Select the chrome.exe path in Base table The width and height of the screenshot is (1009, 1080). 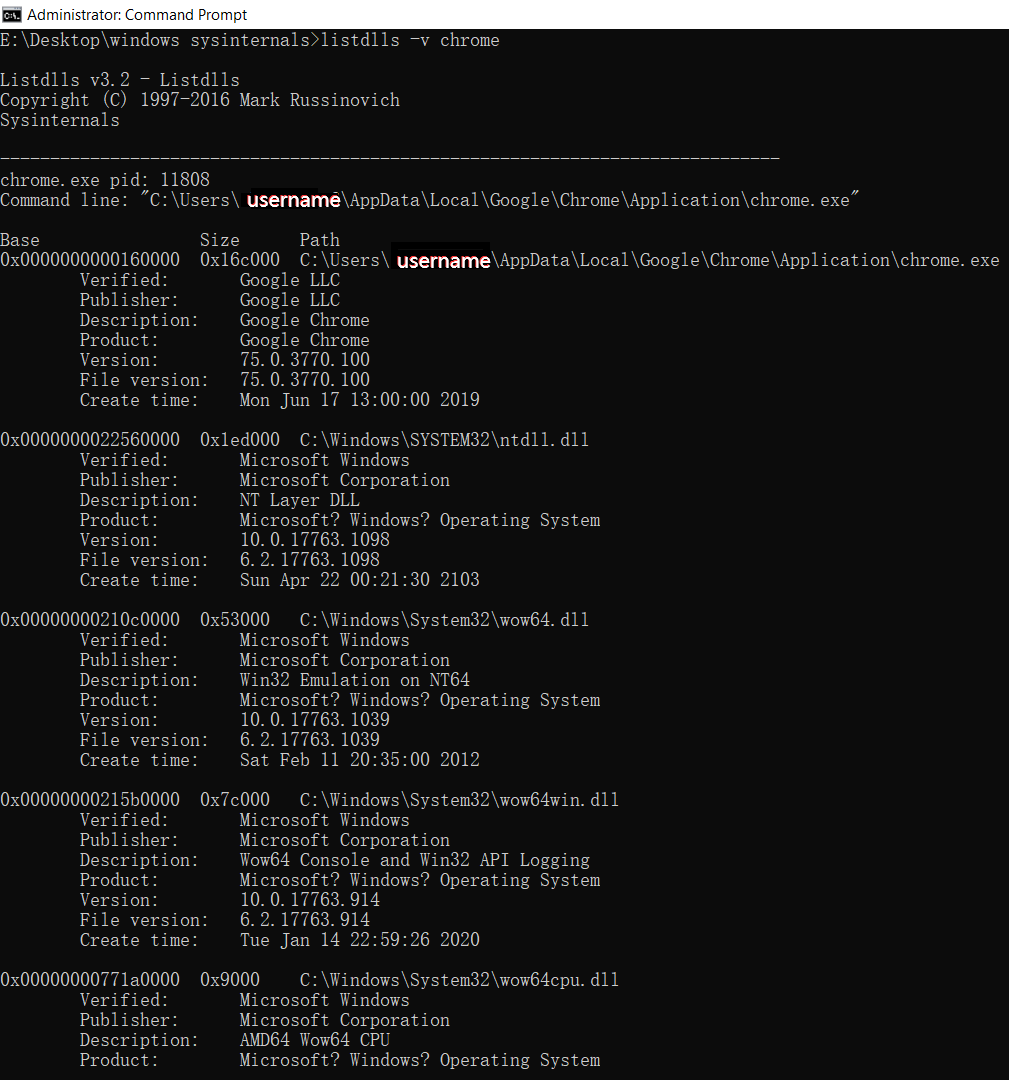[x=650, y=260]
